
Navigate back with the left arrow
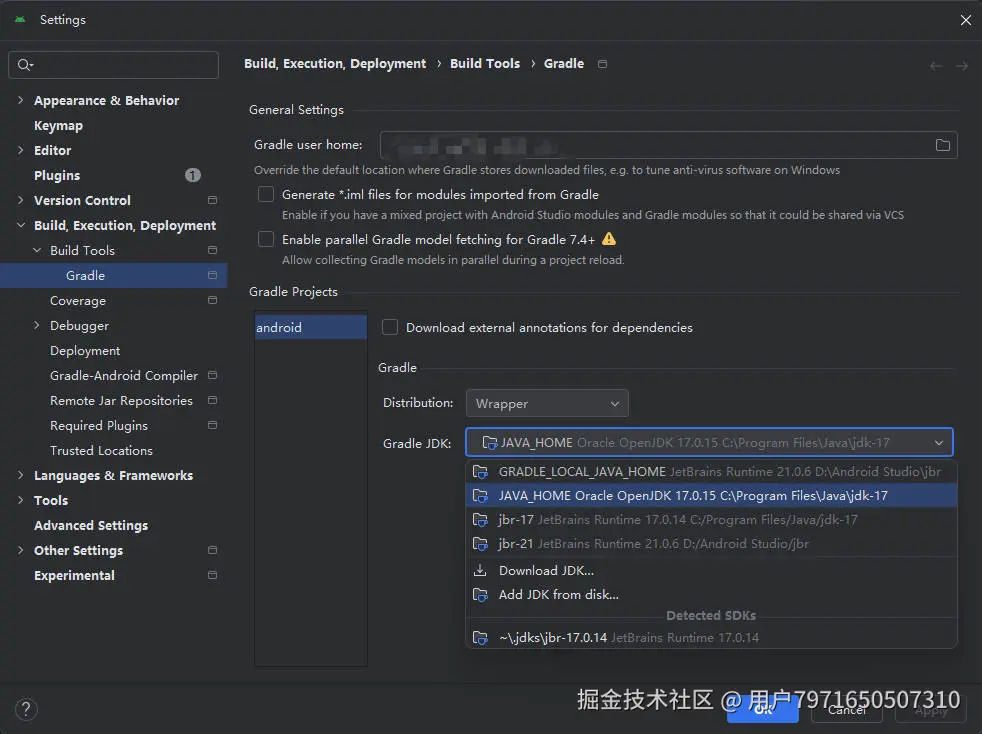click(936, 66)
